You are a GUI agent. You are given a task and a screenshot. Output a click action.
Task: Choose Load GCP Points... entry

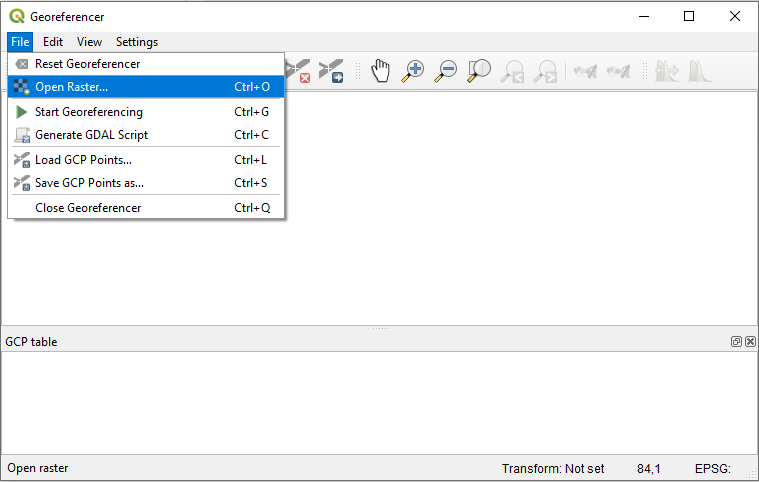click(146, 160)
